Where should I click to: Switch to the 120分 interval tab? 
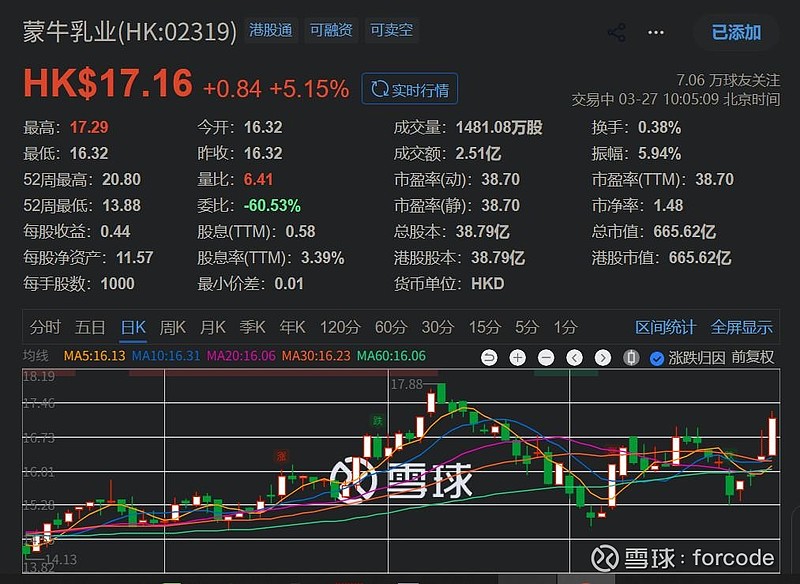point(340,327)
